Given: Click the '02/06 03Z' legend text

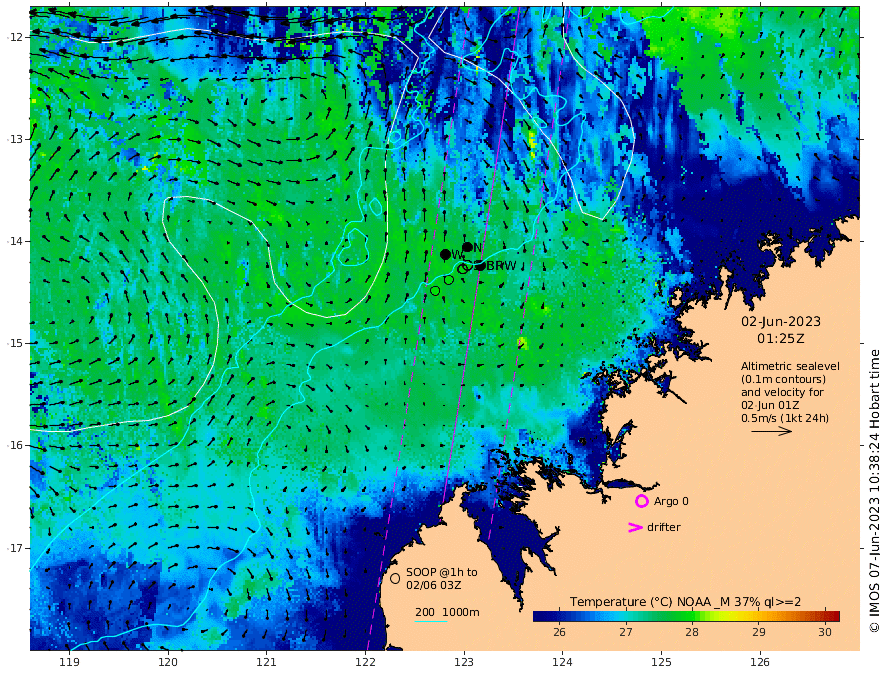Looking at the screenshot, I should pyautogui.click(x=434, y=585).
